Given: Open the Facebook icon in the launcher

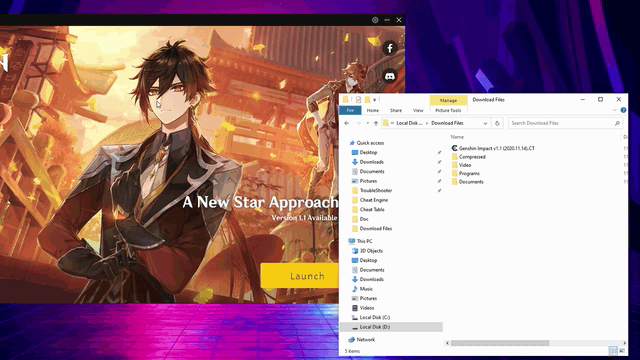Looking at the screenshot, I should click(x=390, y=48).
